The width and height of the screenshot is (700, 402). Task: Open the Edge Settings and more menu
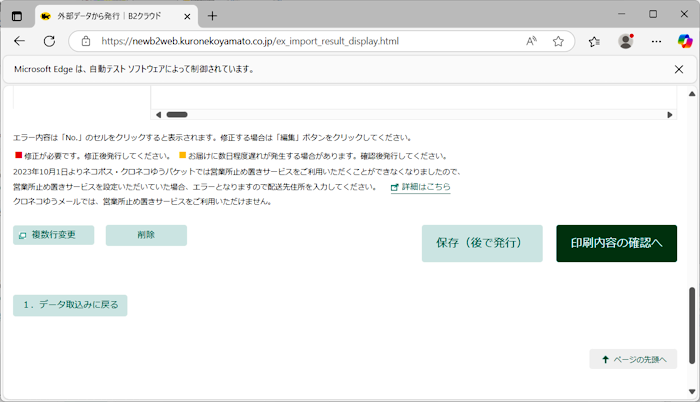click(x=656, y=41)
